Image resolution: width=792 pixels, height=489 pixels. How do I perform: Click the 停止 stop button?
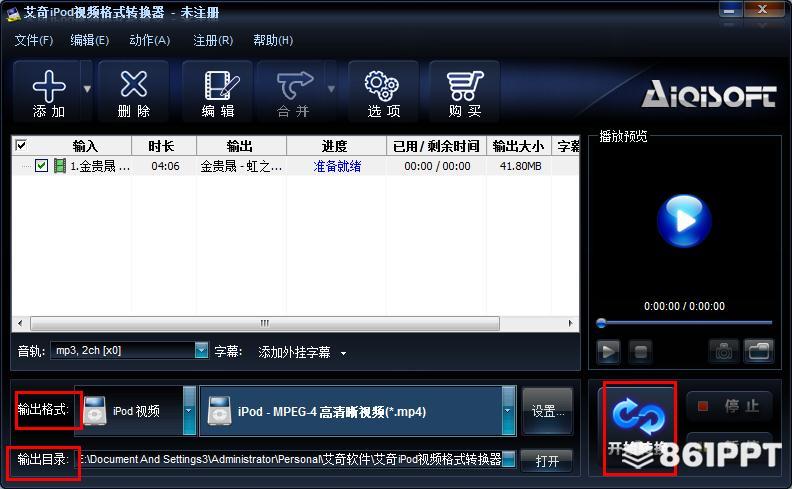[x=729, y=406]
